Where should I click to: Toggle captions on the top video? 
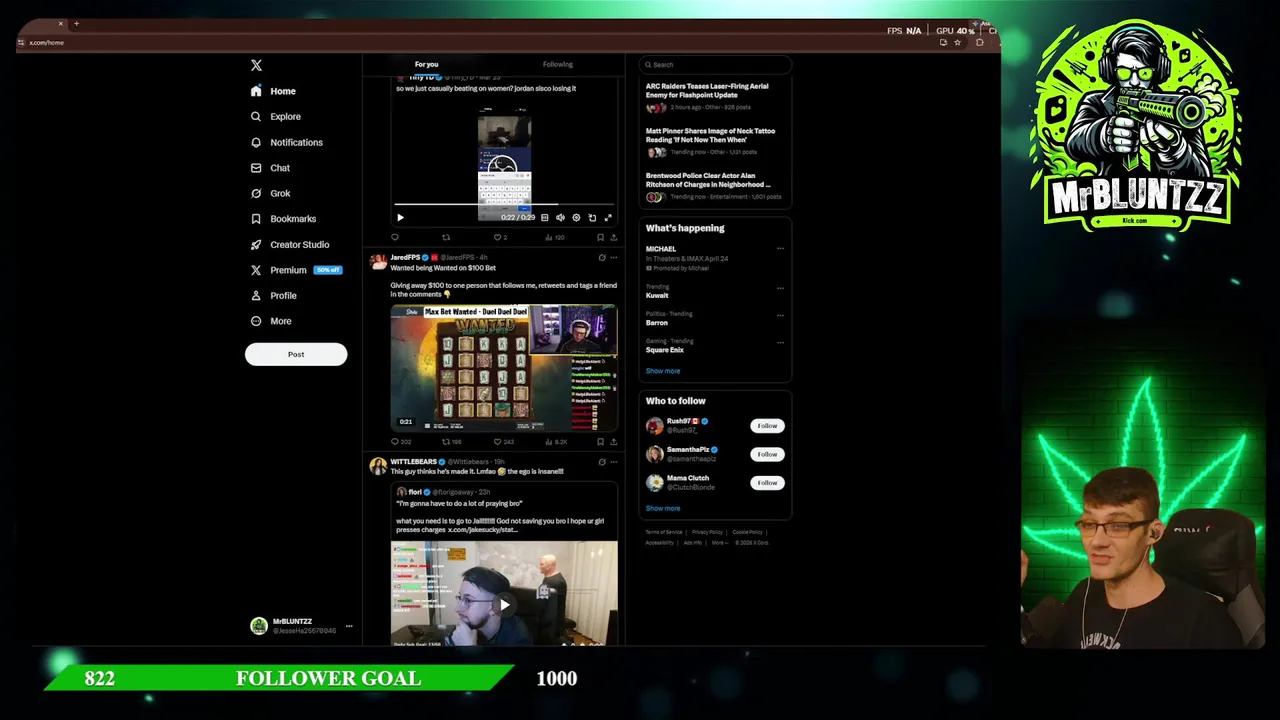[544, 217]
